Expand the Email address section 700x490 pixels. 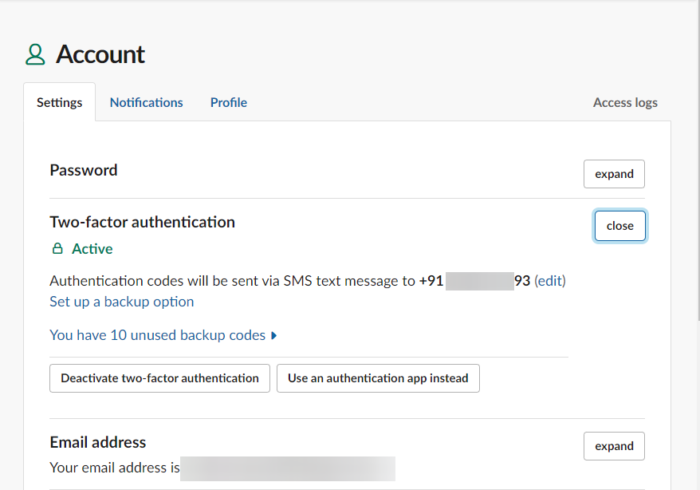(614, 446)
